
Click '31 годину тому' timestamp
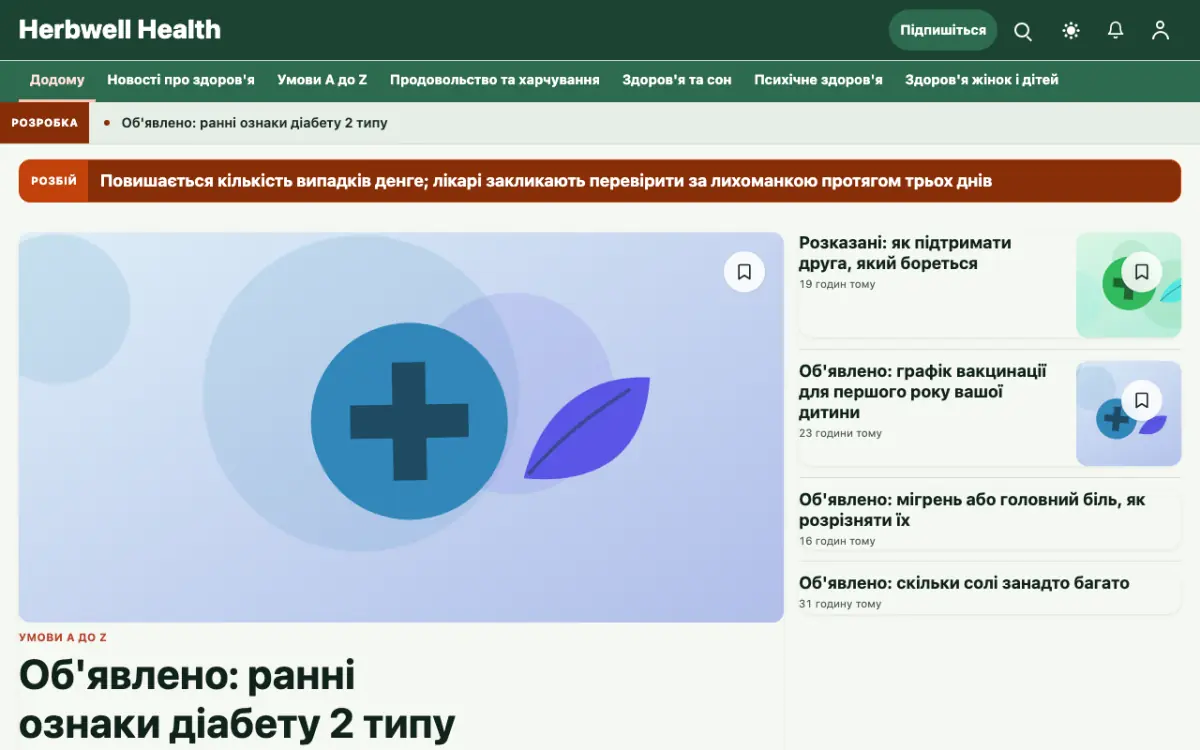tap(840, 604)
